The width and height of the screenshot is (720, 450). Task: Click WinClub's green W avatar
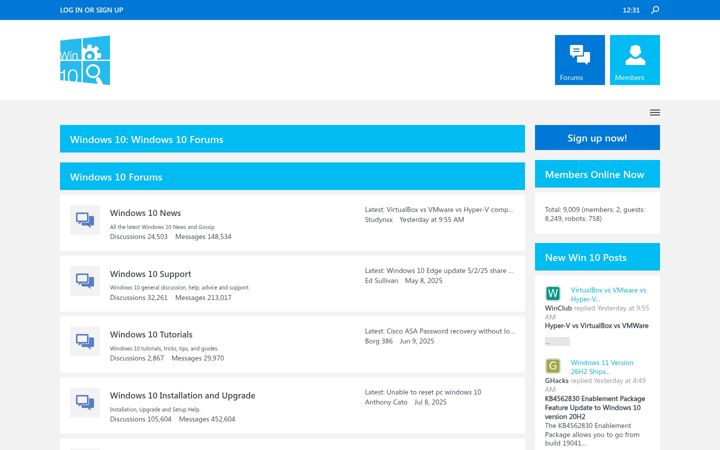[x=553, y=293]
